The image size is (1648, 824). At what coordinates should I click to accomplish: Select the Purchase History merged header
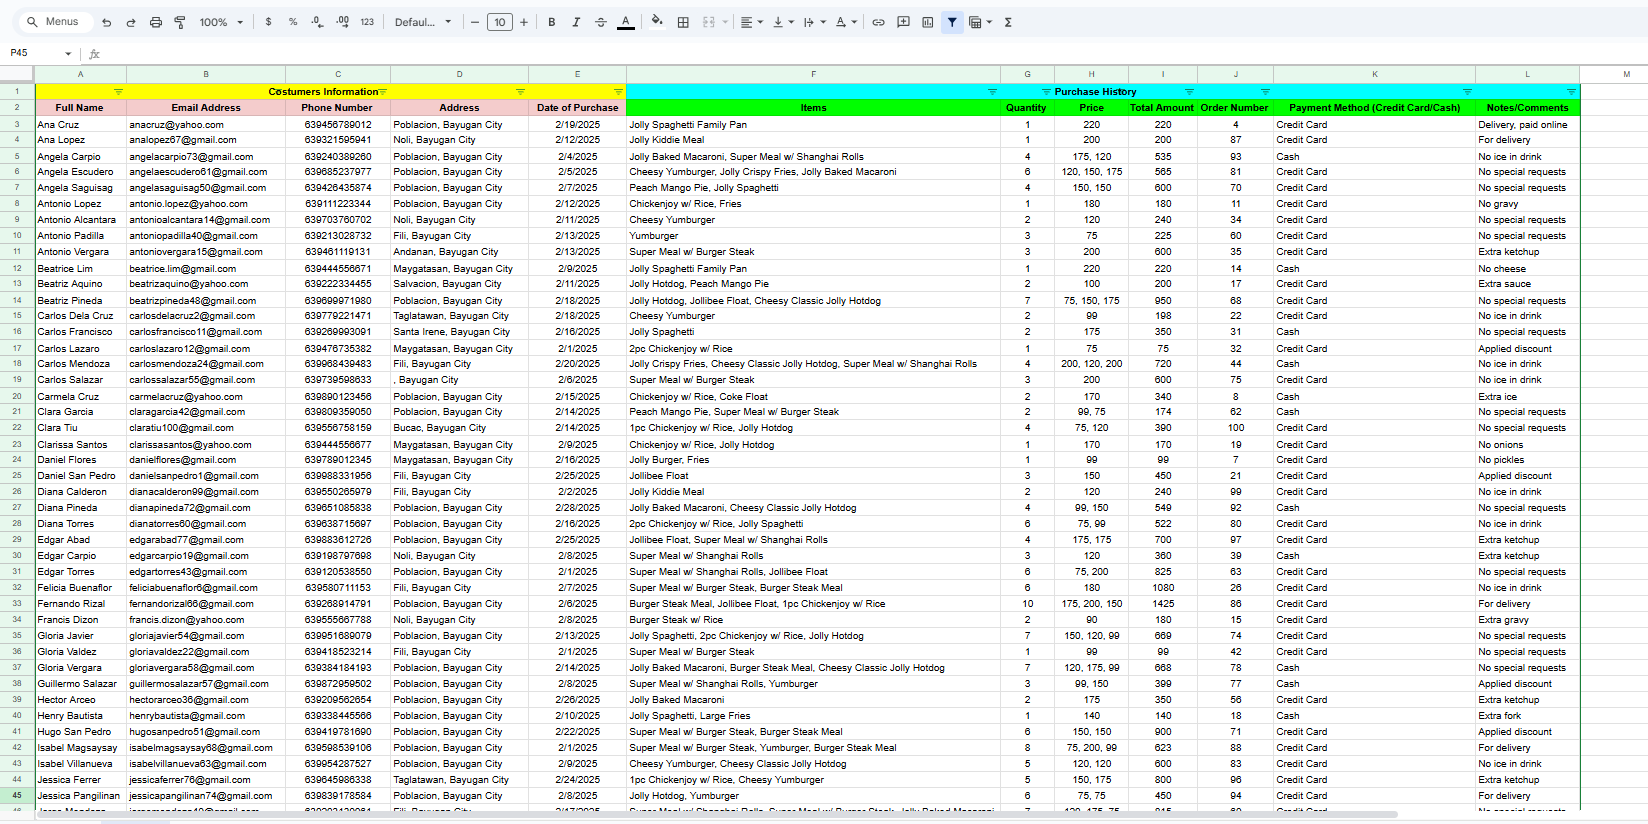coord(1103,92)
